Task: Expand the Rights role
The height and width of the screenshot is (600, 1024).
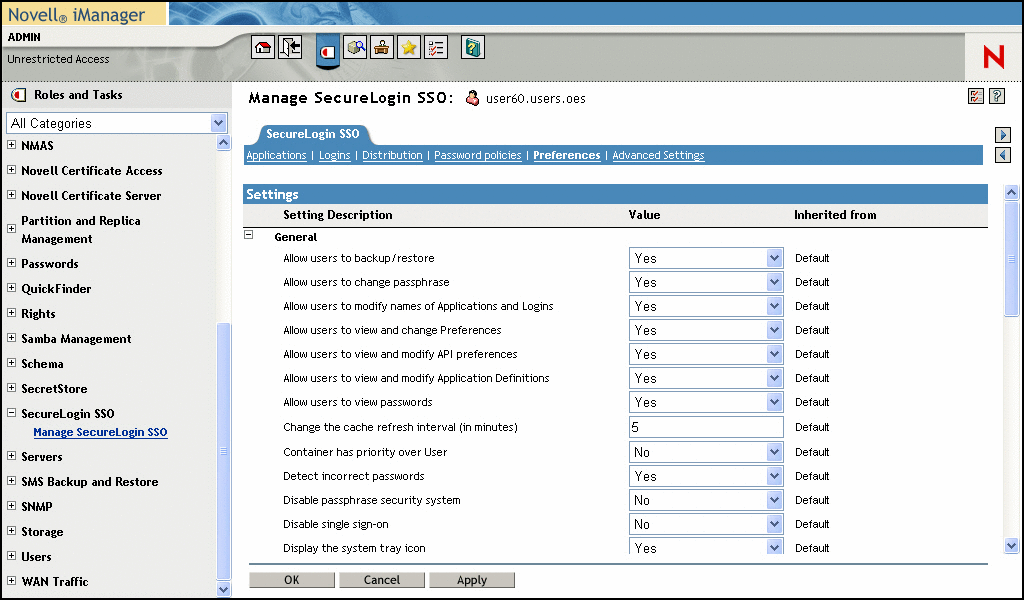Action: point(12,313)
